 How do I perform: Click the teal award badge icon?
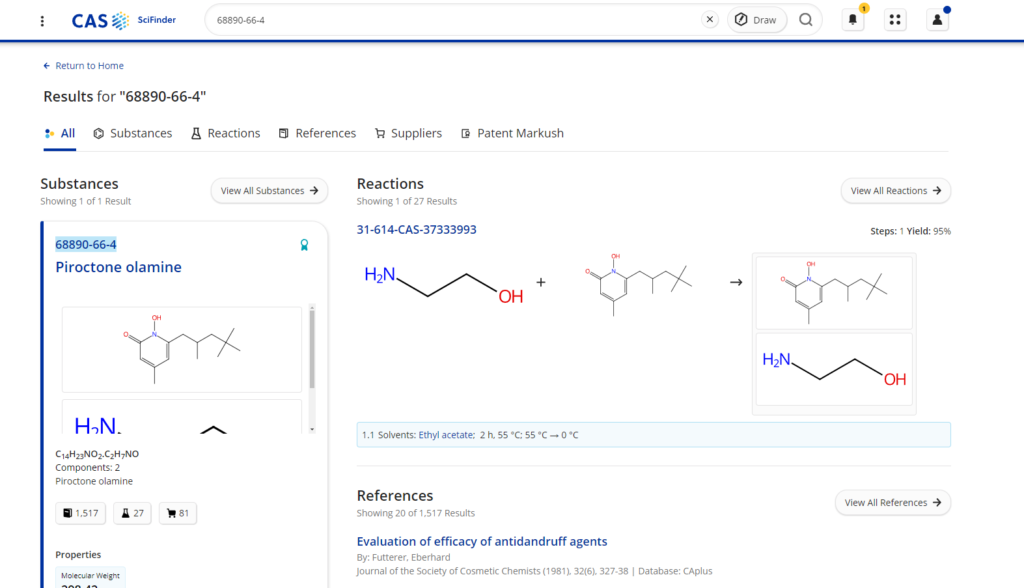pyautogui.click(x=304, y=245)
